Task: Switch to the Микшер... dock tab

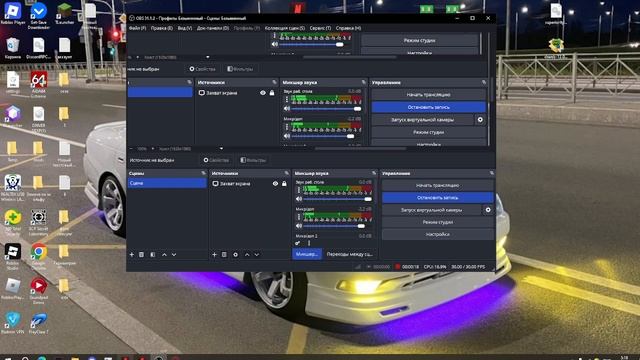Action: click(x=307, y=254)
